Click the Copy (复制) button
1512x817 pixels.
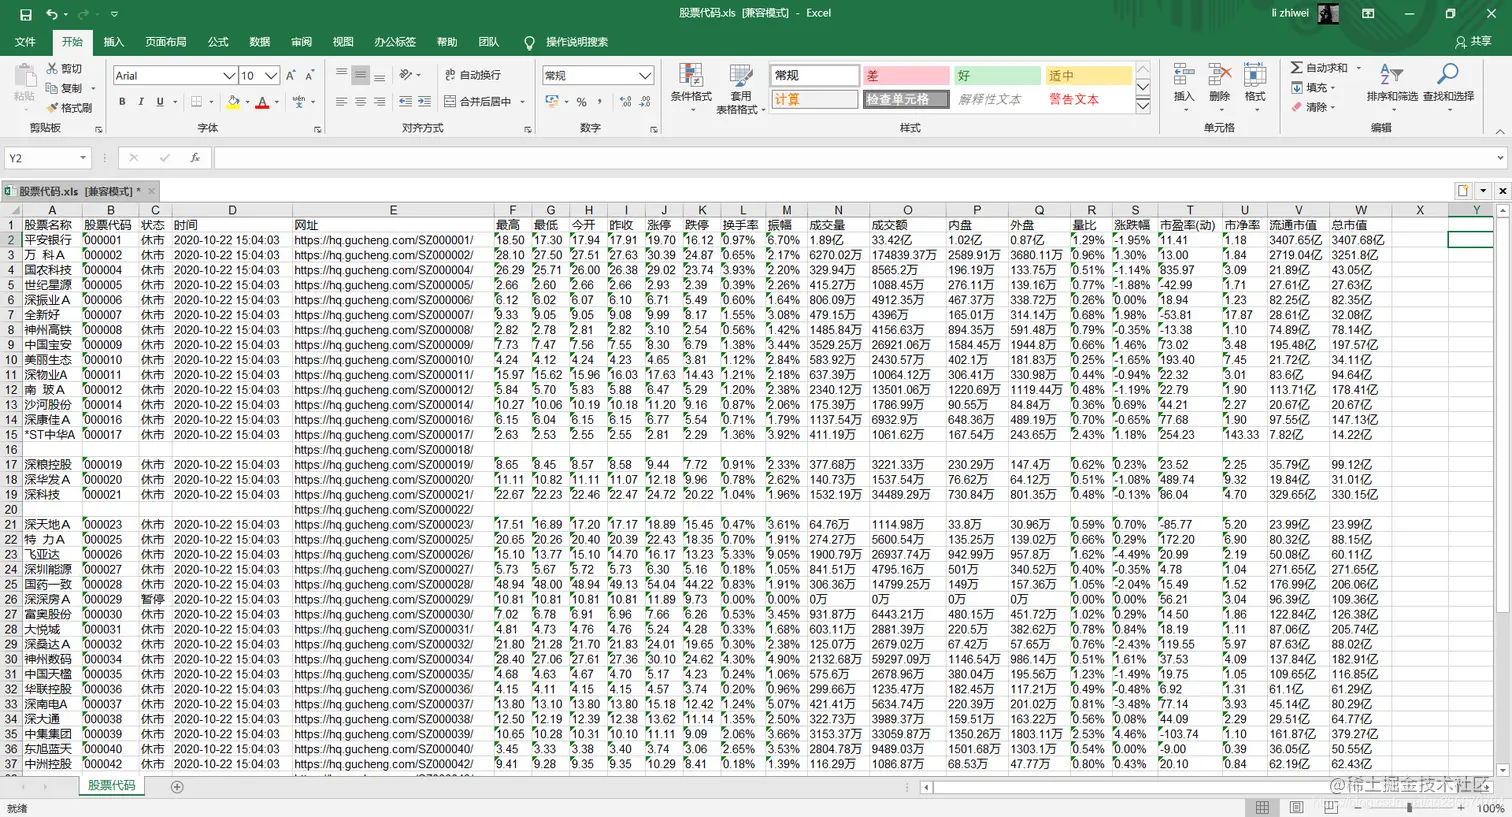pyautogui.click(x=64, y=88)
